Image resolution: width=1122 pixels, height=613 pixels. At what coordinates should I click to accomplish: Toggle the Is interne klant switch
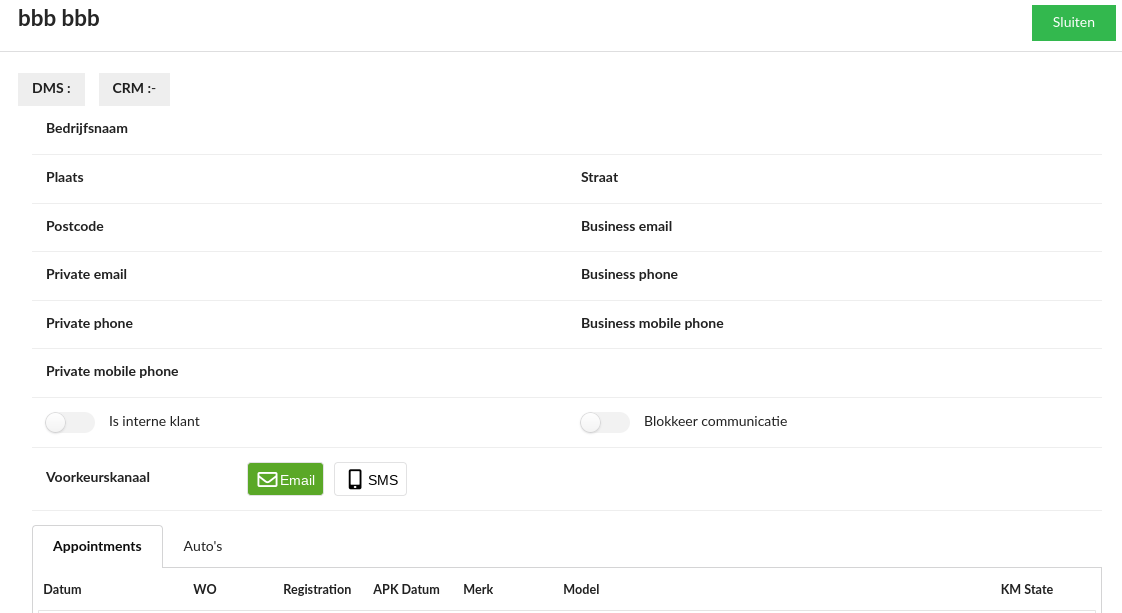tap(69, 422)
